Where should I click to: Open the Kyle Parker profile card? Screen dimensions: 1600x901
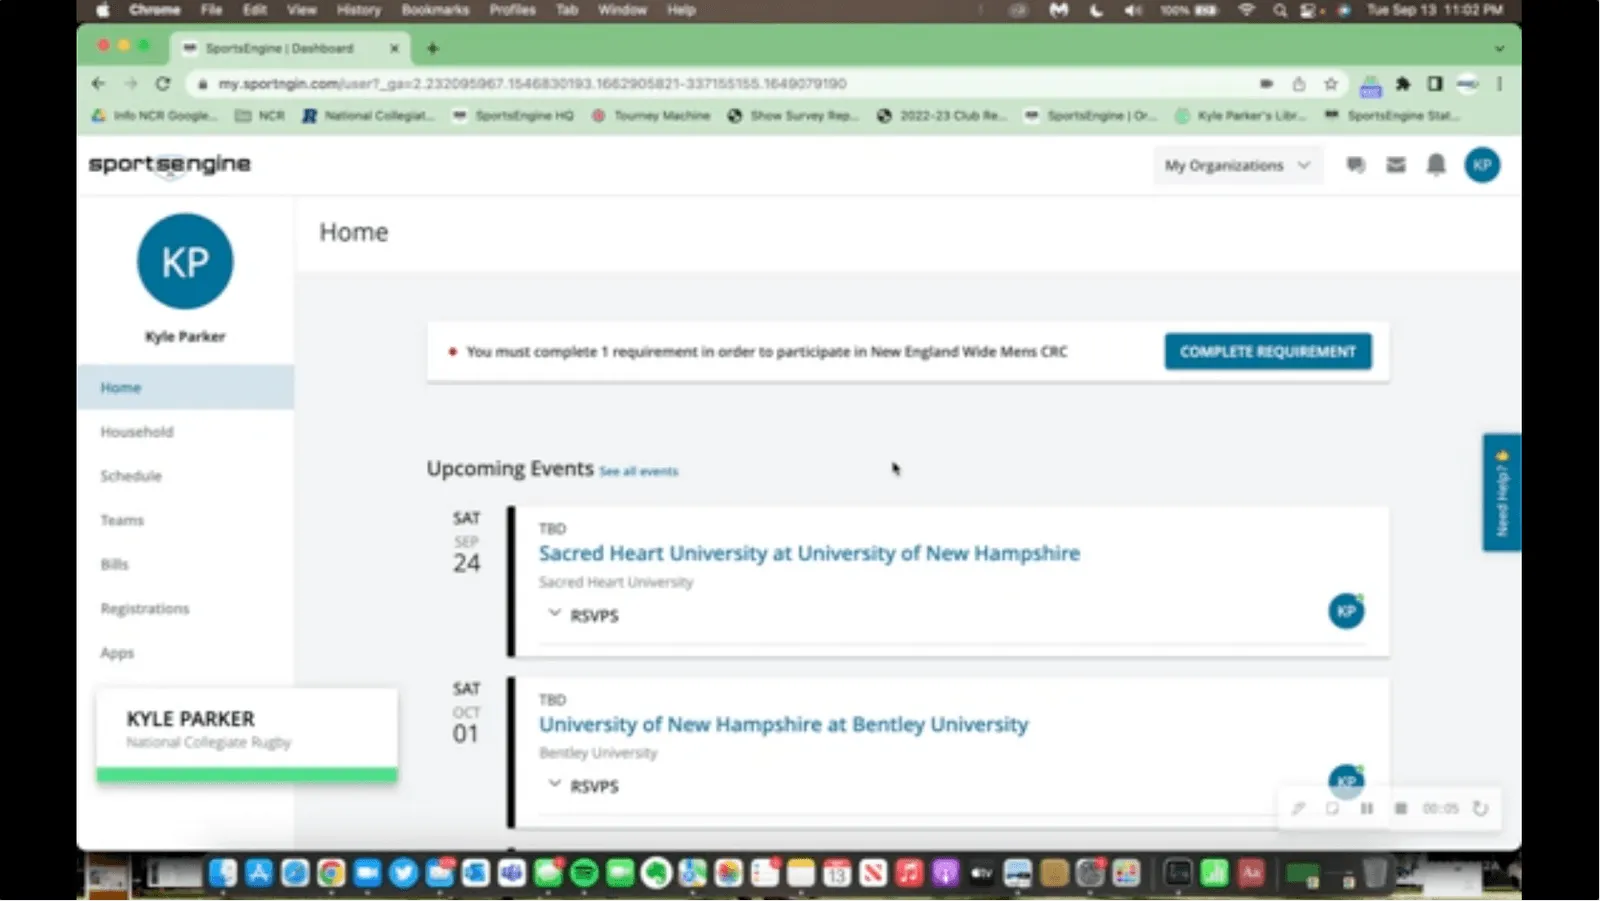[x=247, y=735]
